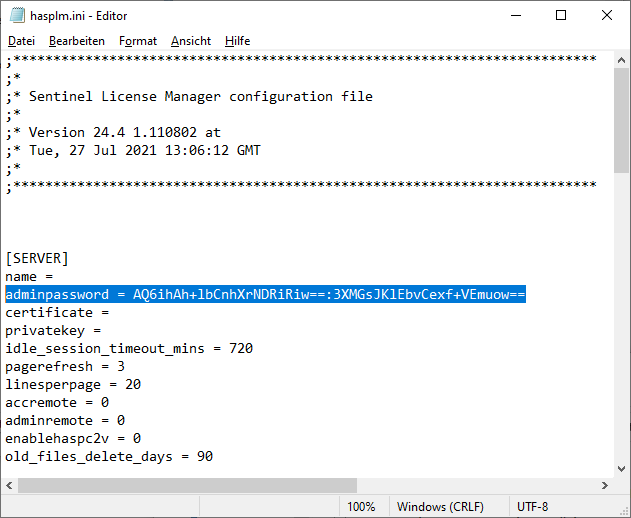Screen dimensions: 631x518
Task: Close the hasplm.ini editor window
Action: click(x=607, y=16)
